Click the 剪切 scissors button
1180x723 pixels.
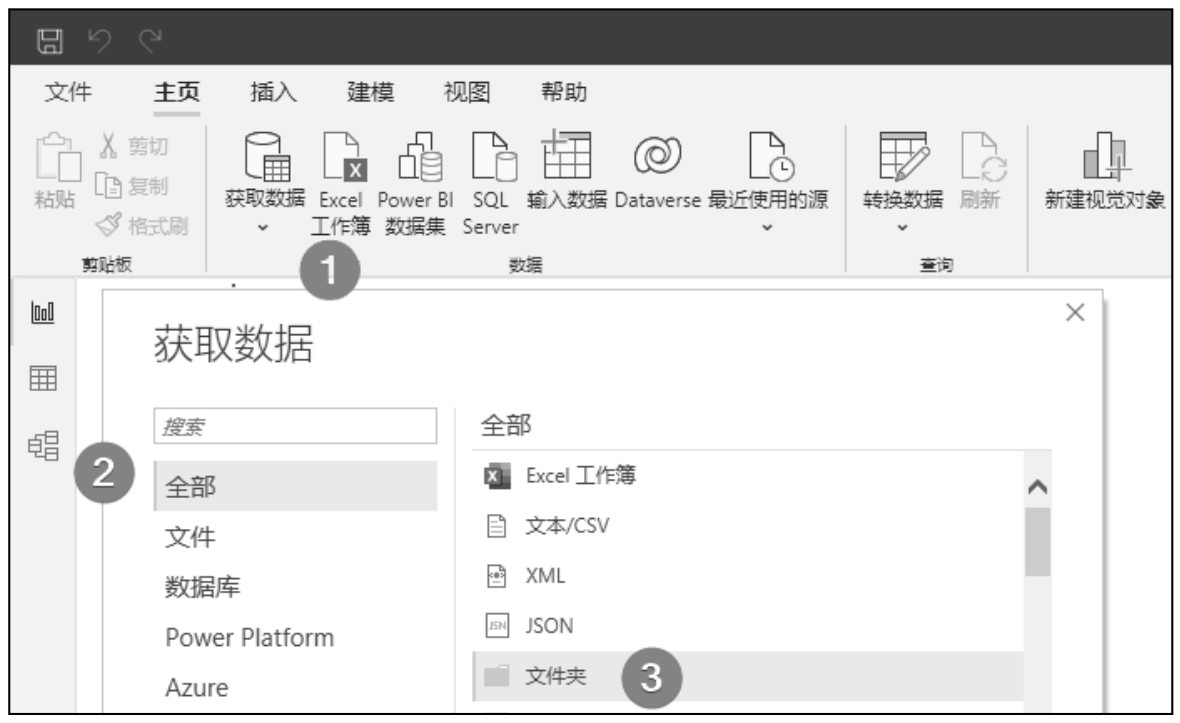134,146
